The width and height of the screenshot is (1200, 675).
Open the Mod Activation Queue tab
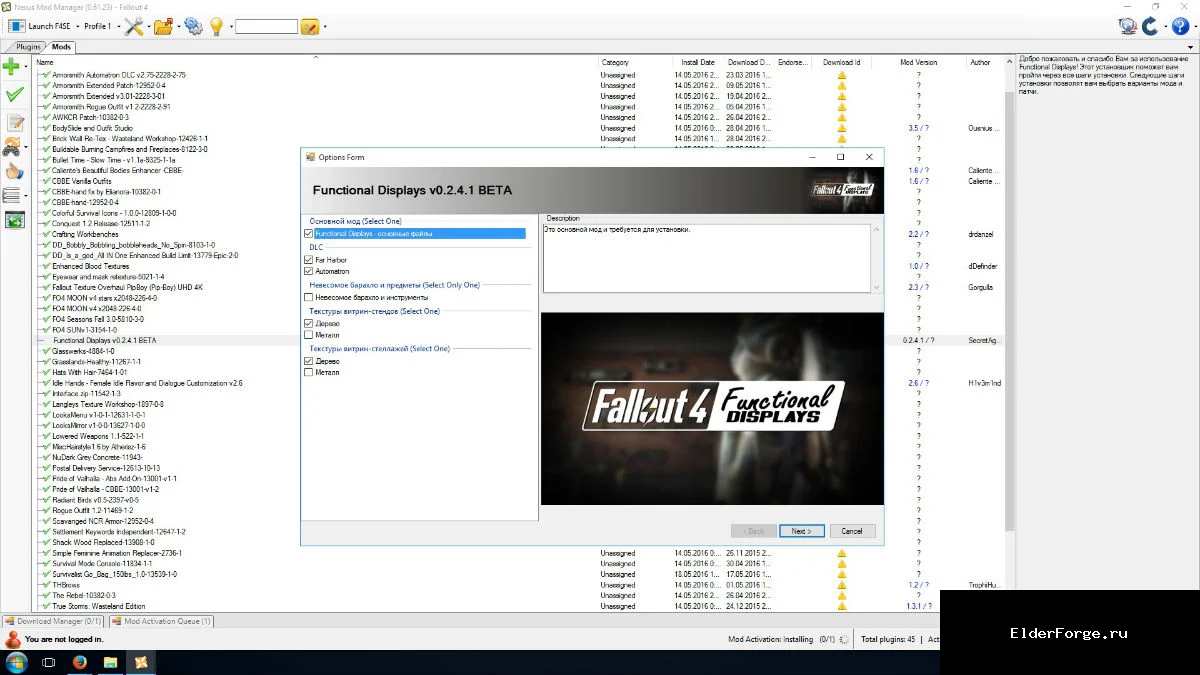click(161, 621)
